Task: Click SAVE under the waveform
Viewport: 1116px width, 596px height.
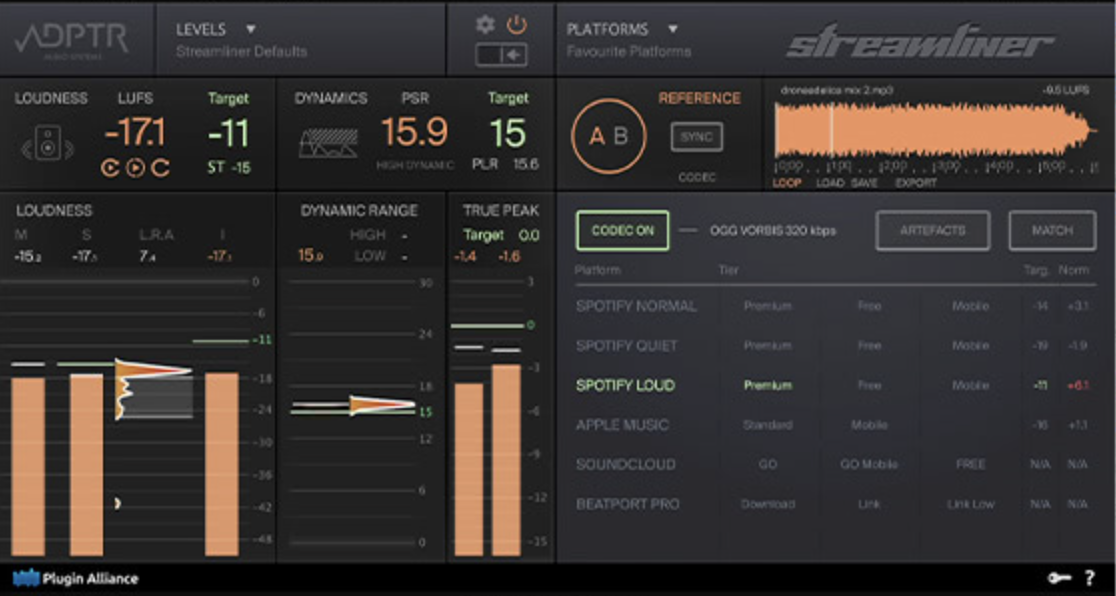Action: (x=864, y=183)
